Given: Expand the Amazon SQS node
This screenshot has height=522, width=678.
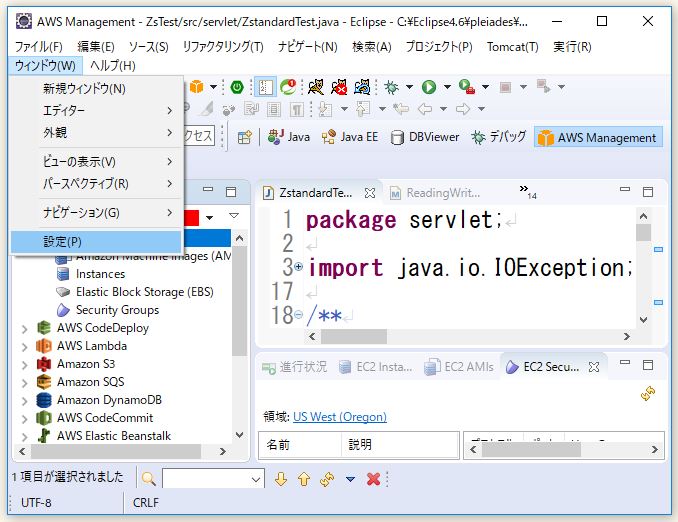Looking at the screenshot, I should 25,383.
